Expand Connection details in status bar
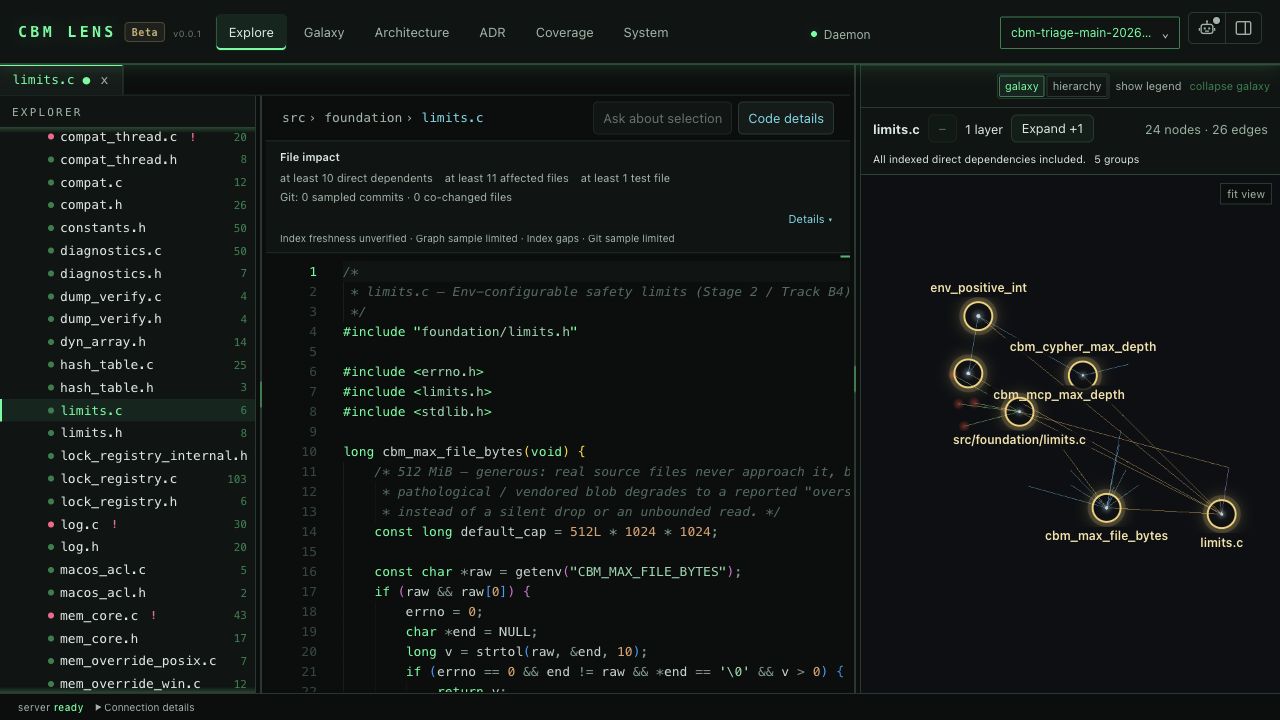The height and width of the screenshot is (720, 1280). coord(145,707)
